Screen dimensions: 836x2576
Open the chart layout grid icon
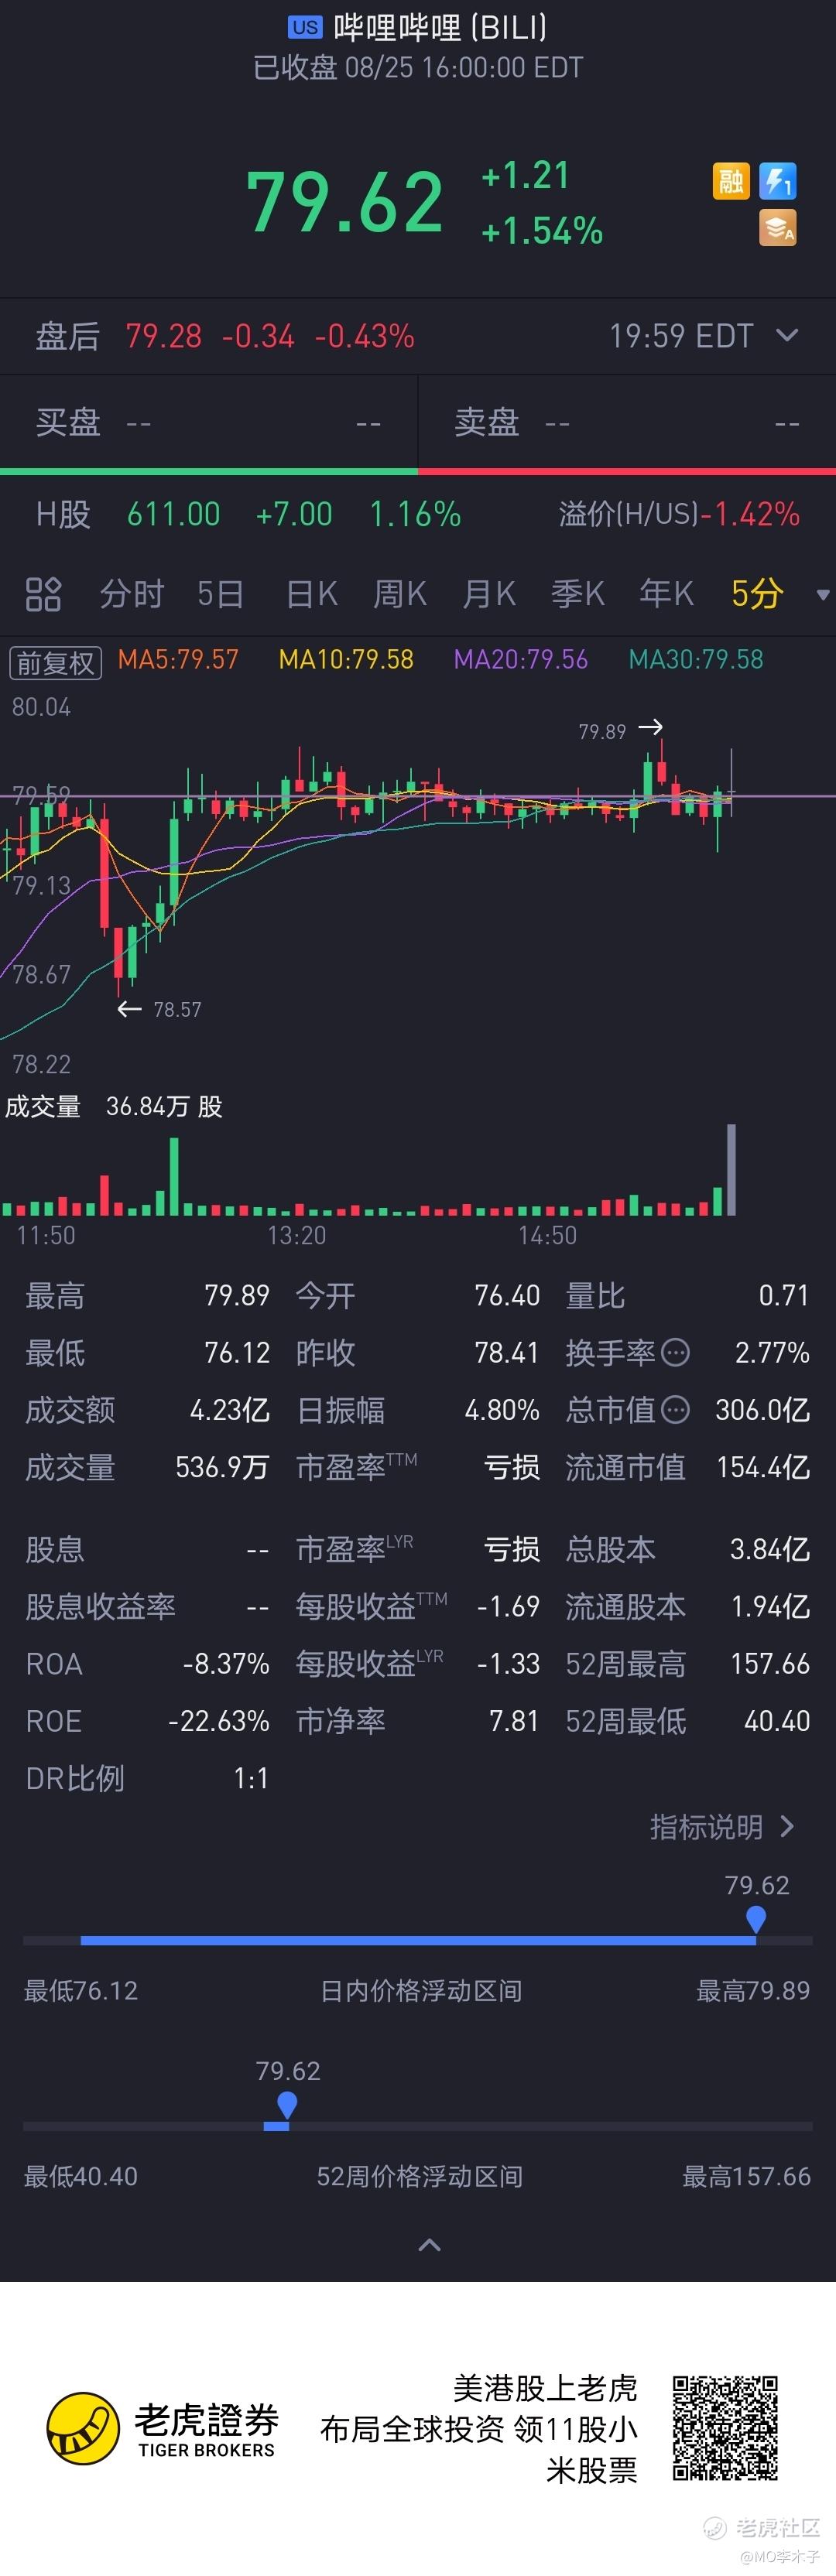coord(43,594)
